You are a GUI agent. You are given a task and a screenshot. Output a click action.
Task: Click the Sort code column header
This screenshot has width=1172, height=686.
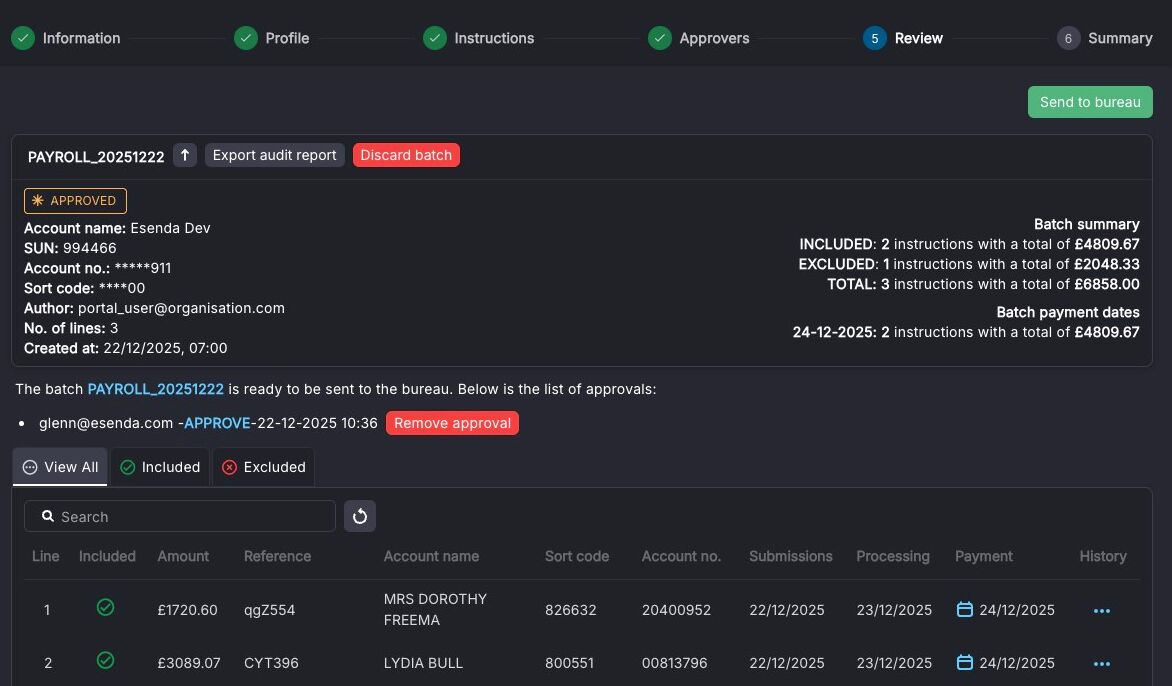click(x=577, y=557)
